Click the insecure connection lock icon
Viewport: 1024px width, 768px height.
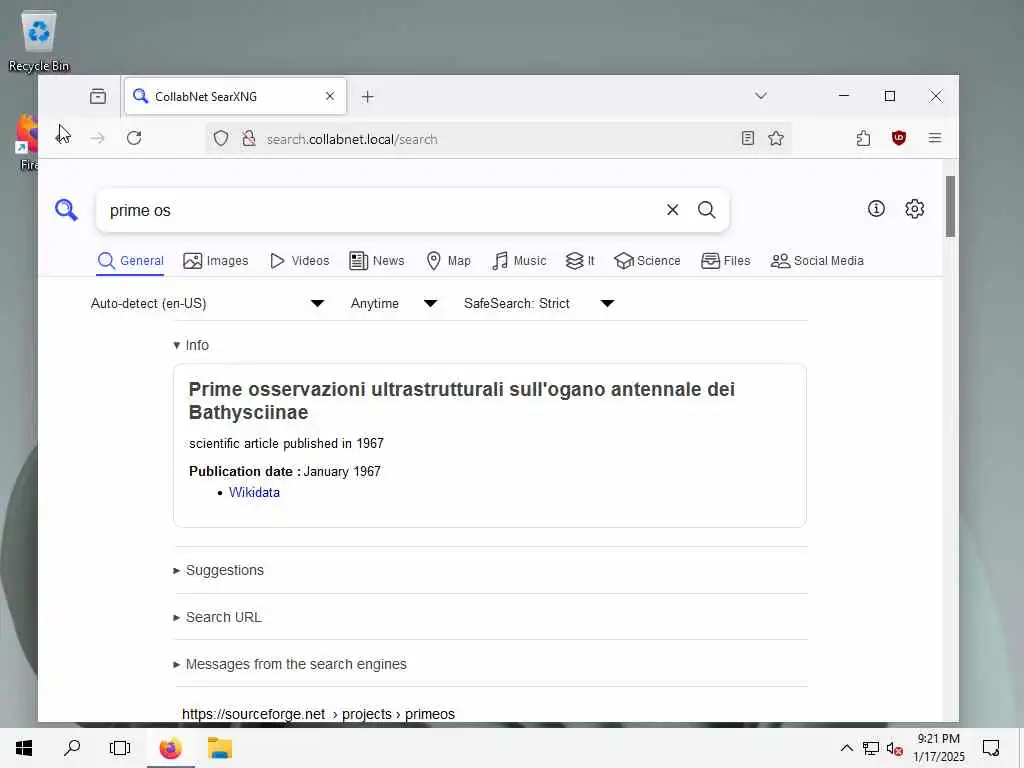click(248, 138)
